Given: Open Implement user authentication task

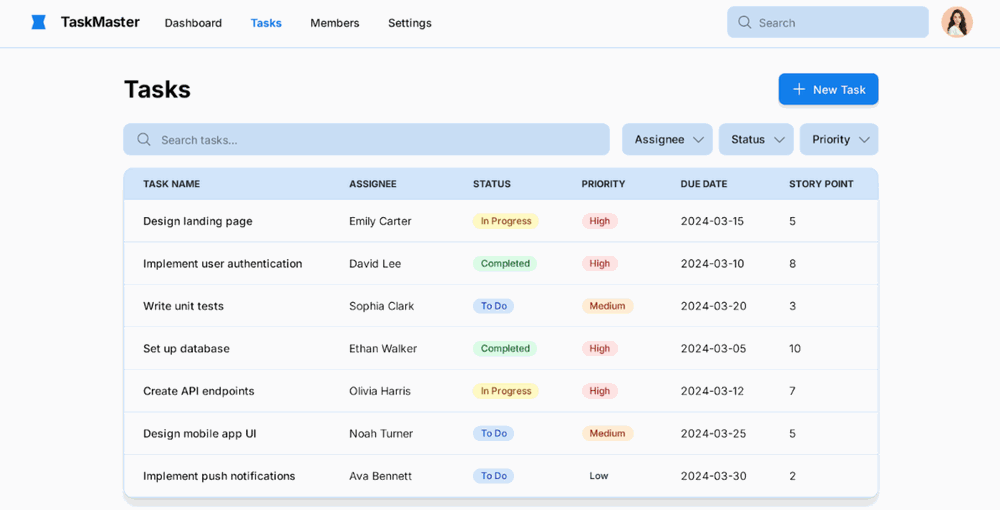Looking at the screenshot, I should 223,263.
